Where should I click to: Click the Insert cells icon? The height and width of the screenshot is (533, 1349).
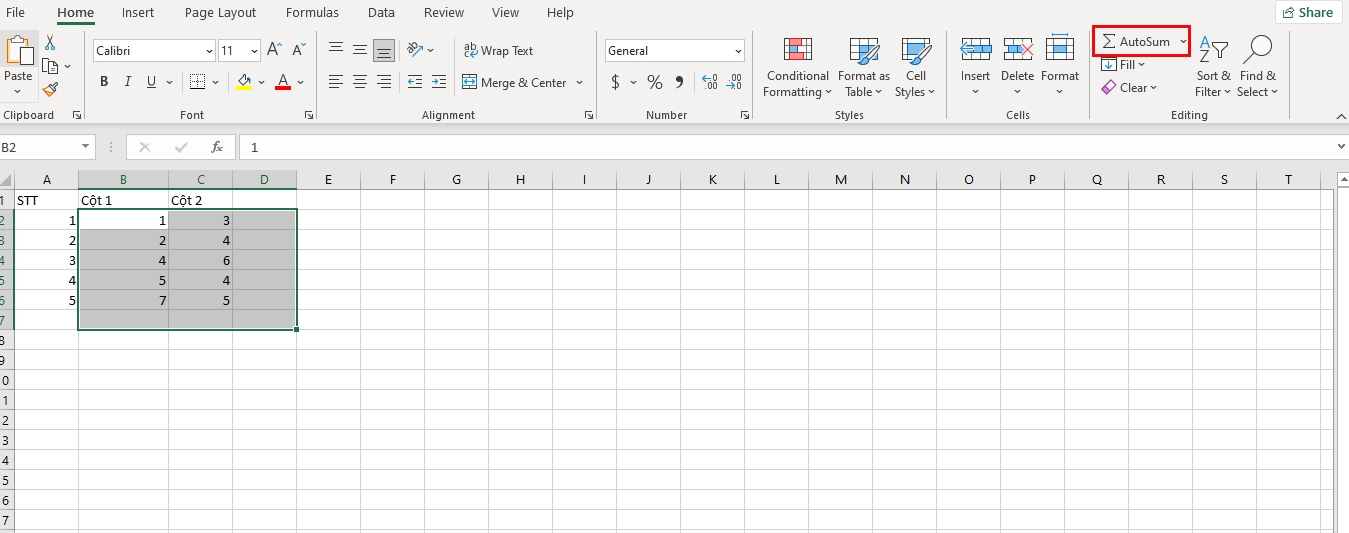(x=976, y=48)
